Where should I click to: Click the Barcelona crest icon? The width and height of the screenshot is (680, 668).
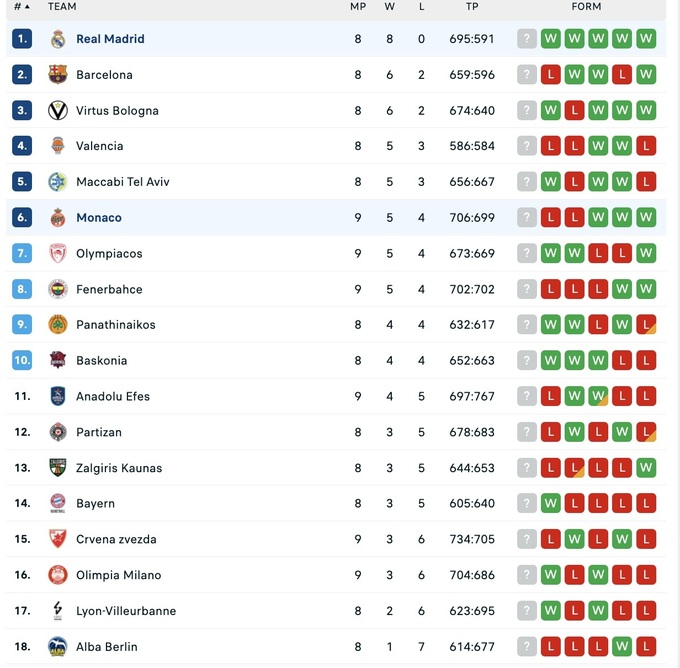(58, 75)
